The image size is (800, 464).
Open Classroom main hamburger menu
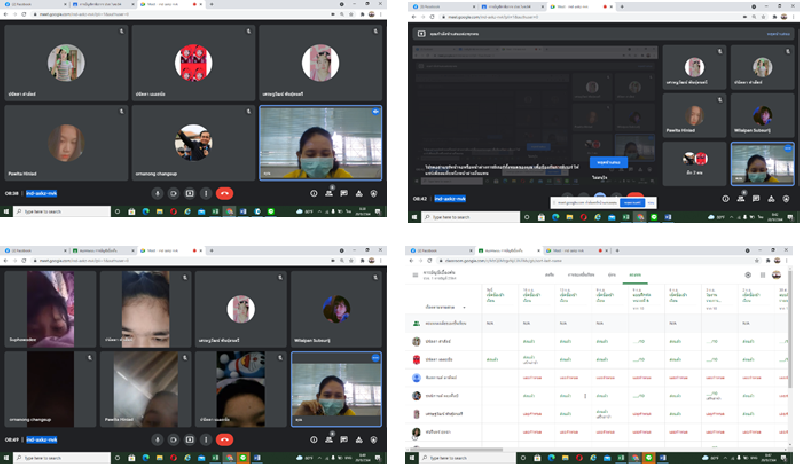coord(416,274)
